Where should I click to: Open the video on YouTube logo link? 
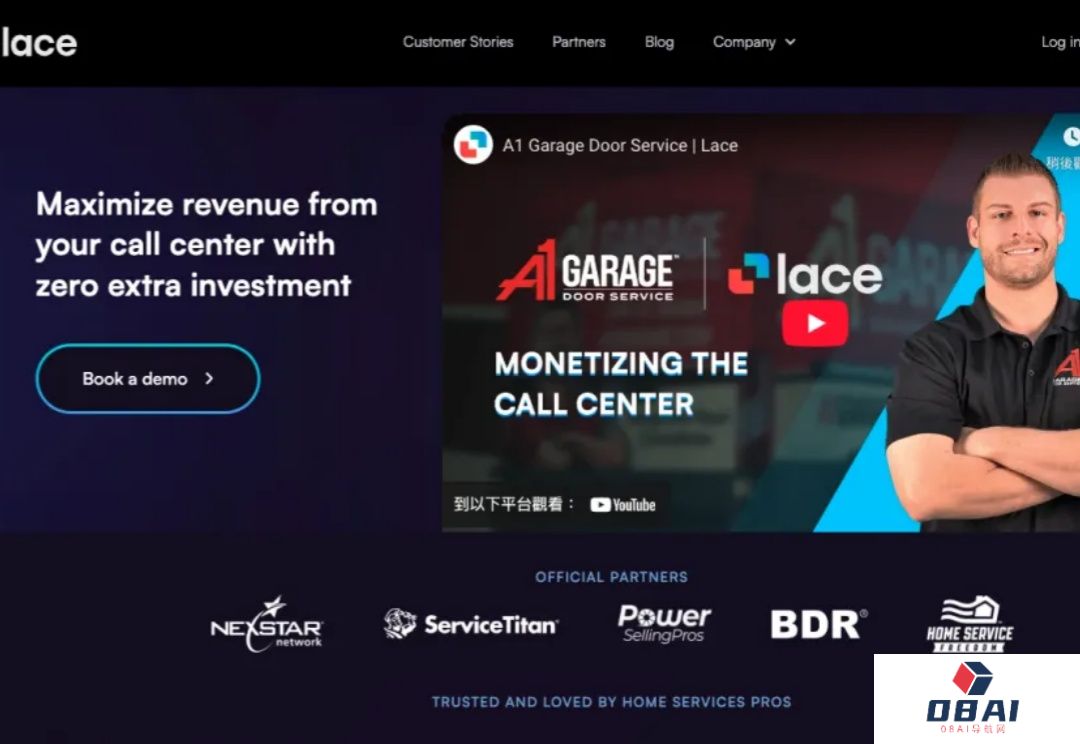(623, 505)
